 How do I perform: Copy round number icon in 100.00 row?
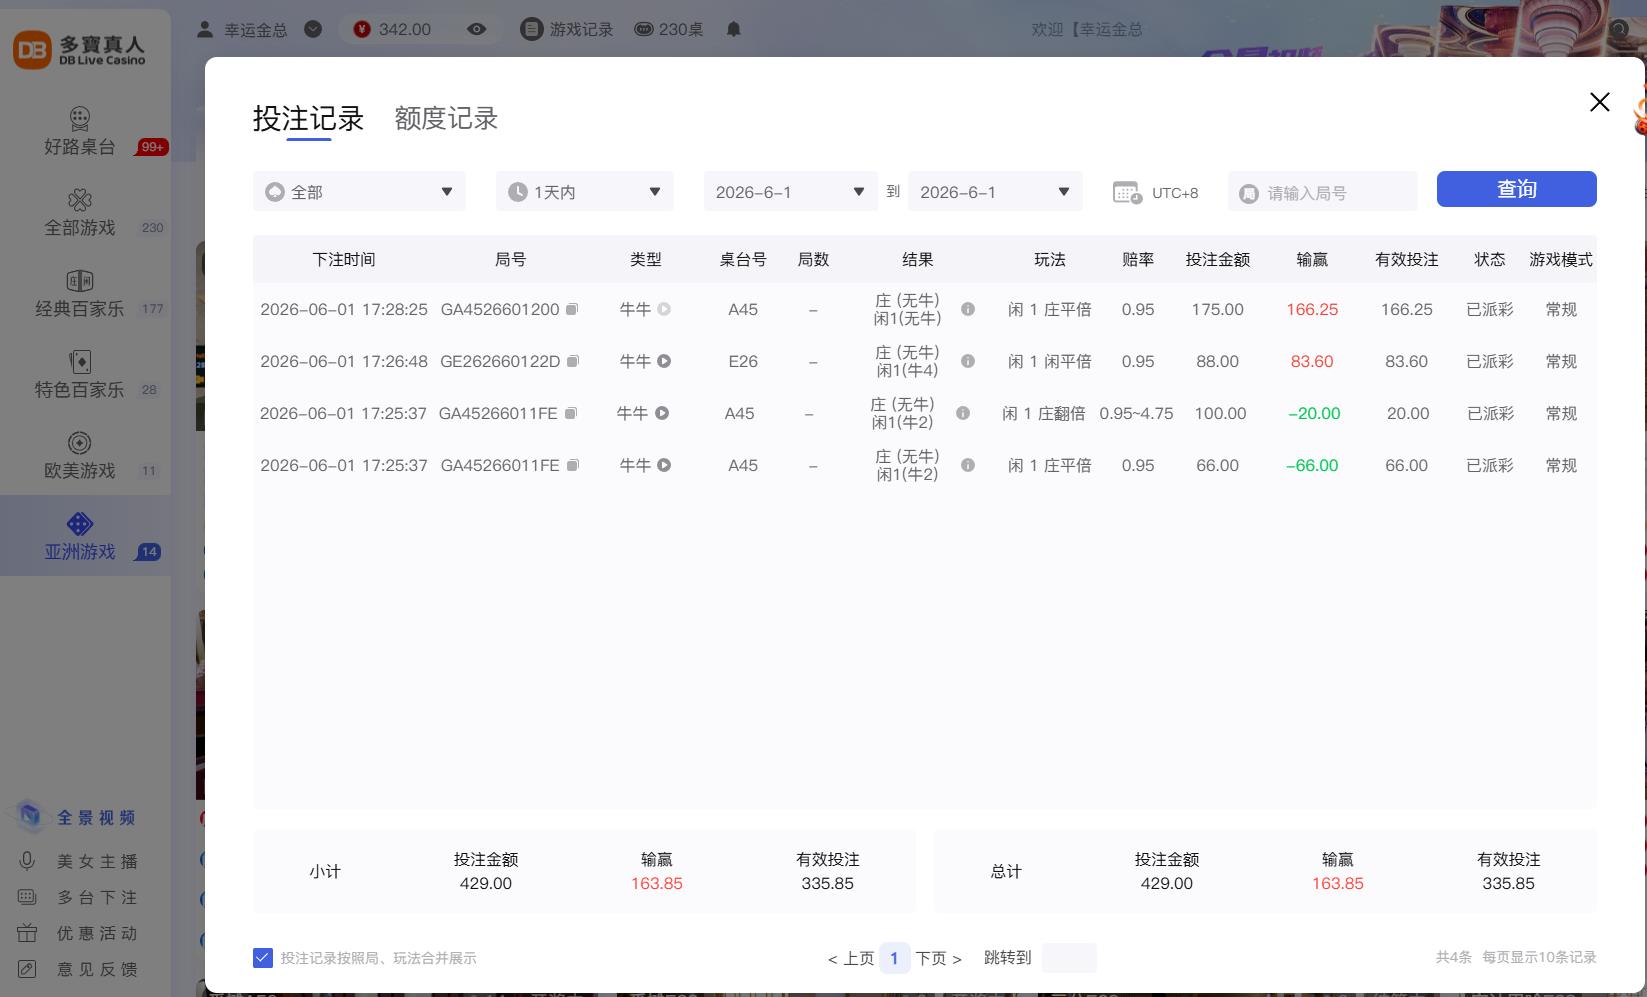[570, 413]
